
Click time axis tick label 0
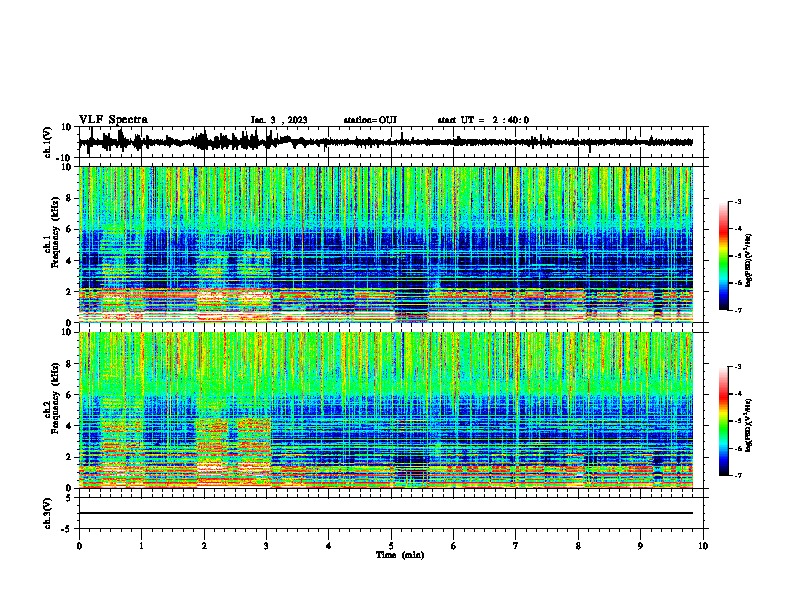click(x=79, y=546)
